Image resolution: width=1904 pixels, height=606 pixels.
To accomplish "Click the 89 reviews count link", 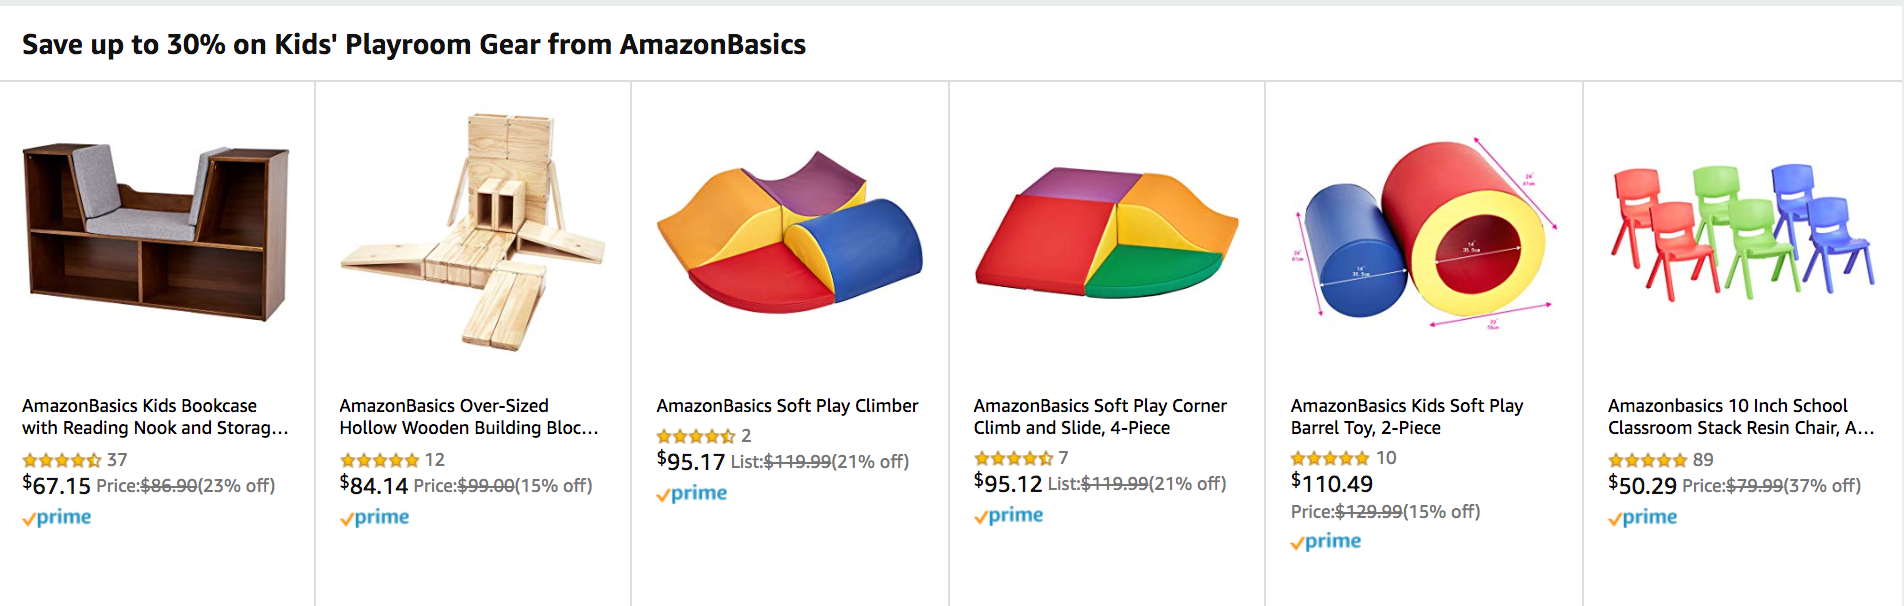I will [1703, 460].
